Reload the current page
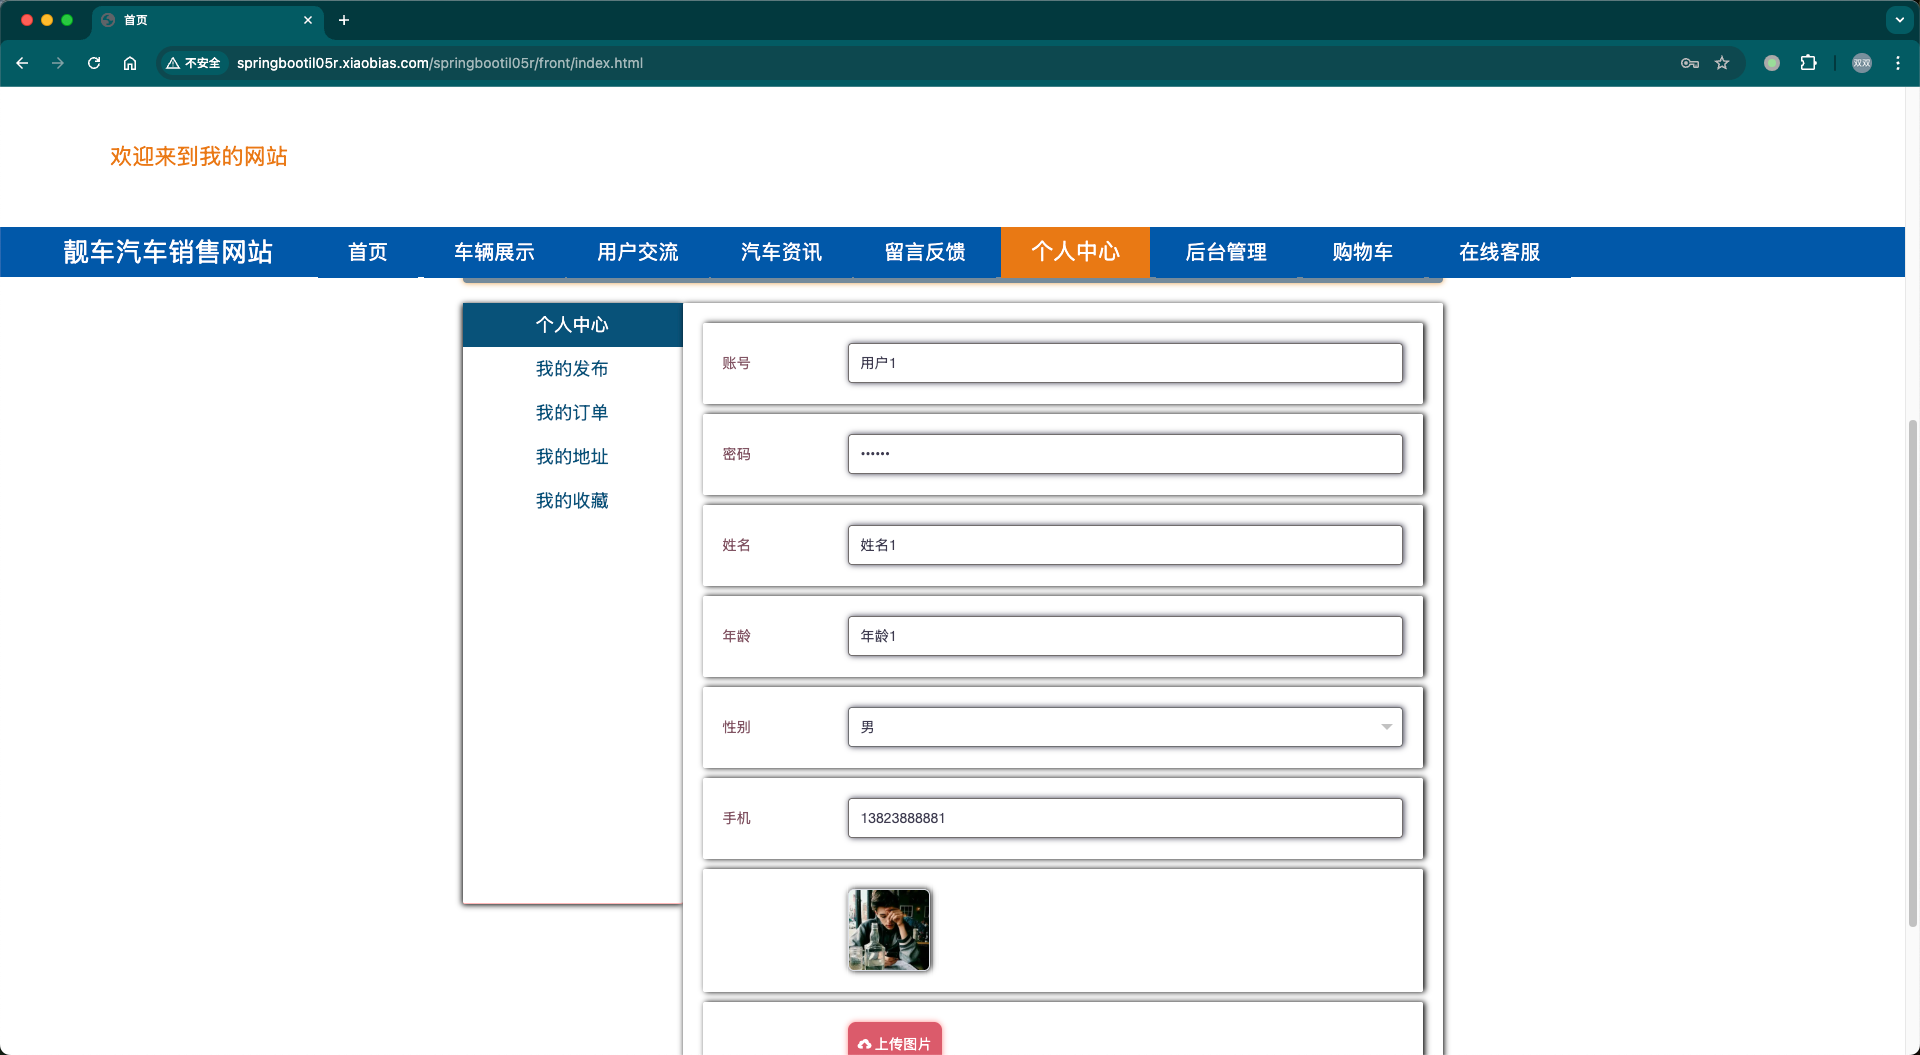Viewport: 1920px width, 1055px height. 94,63
